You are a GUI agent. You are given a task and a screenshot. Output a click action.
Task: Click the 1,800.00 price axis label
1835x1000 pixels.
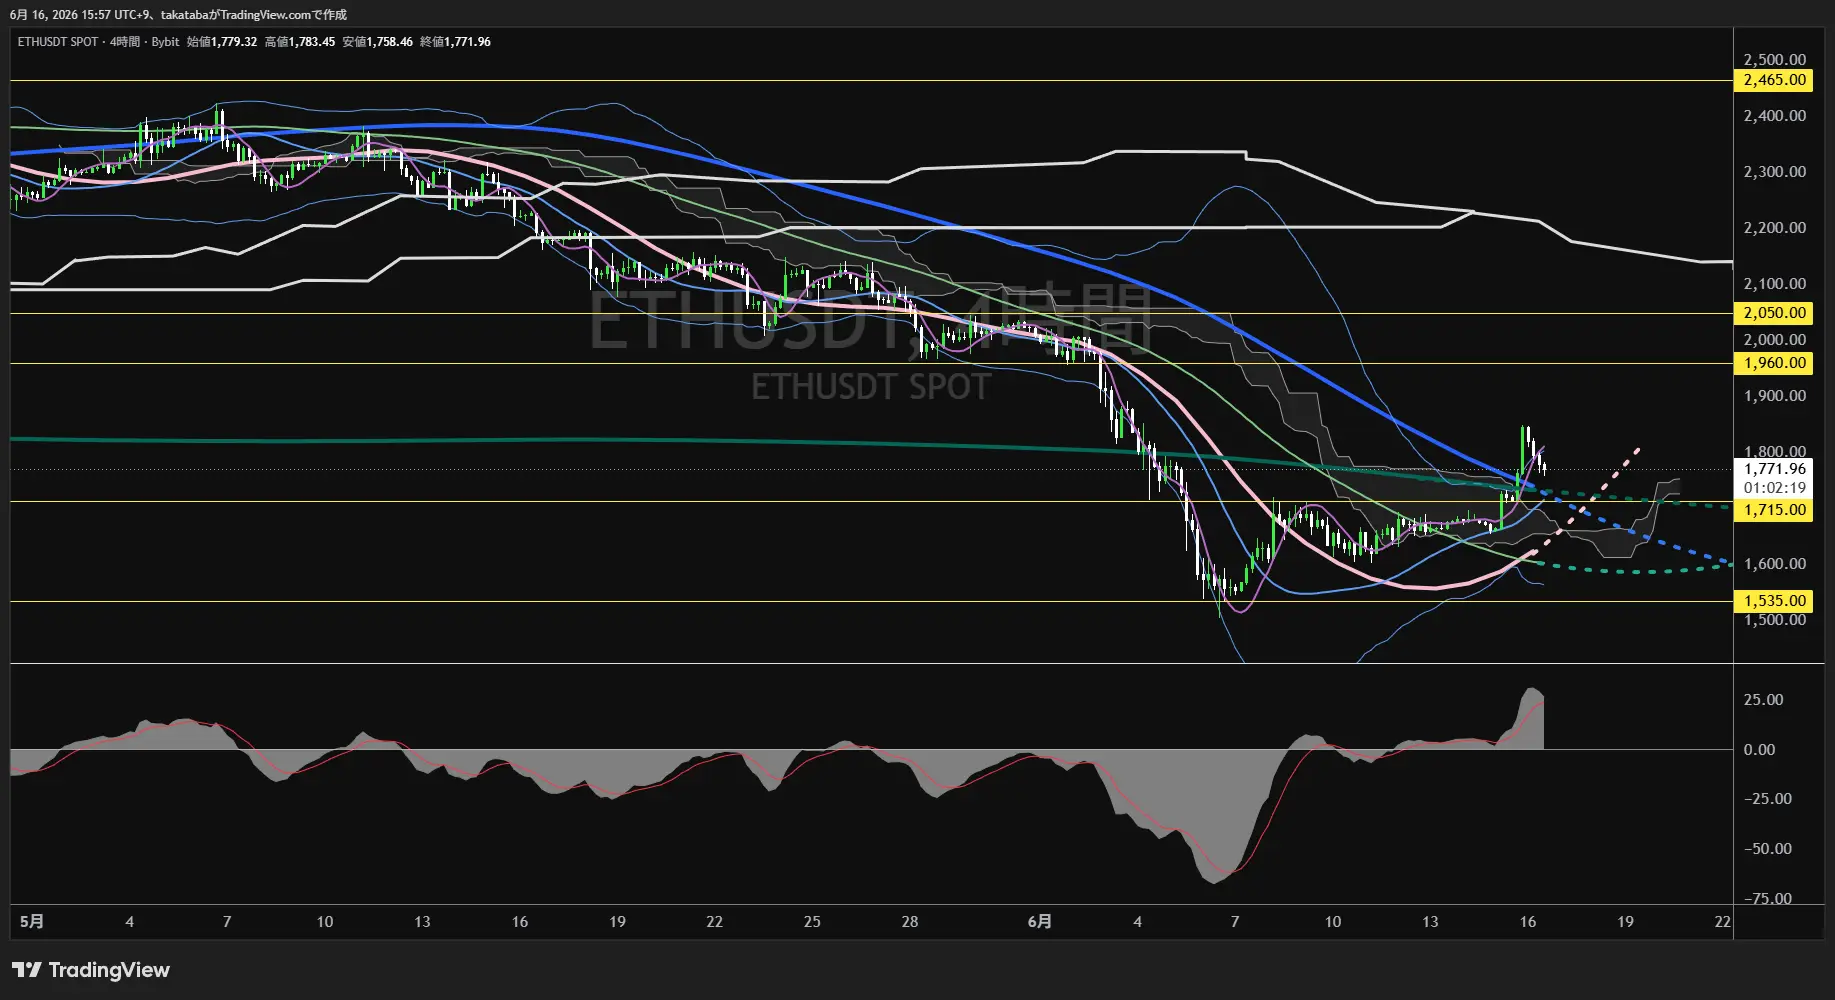[x=1774, y=452]
